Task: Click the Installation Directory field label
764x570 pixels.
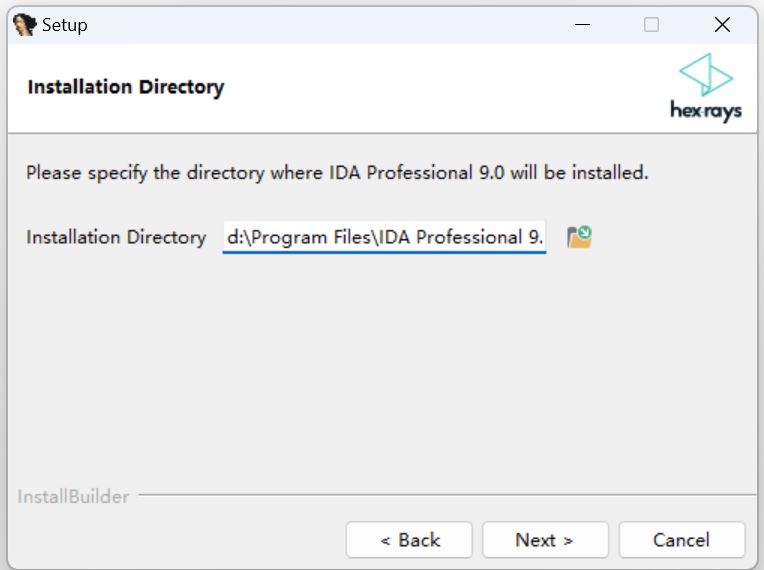Action: (116, 237)
